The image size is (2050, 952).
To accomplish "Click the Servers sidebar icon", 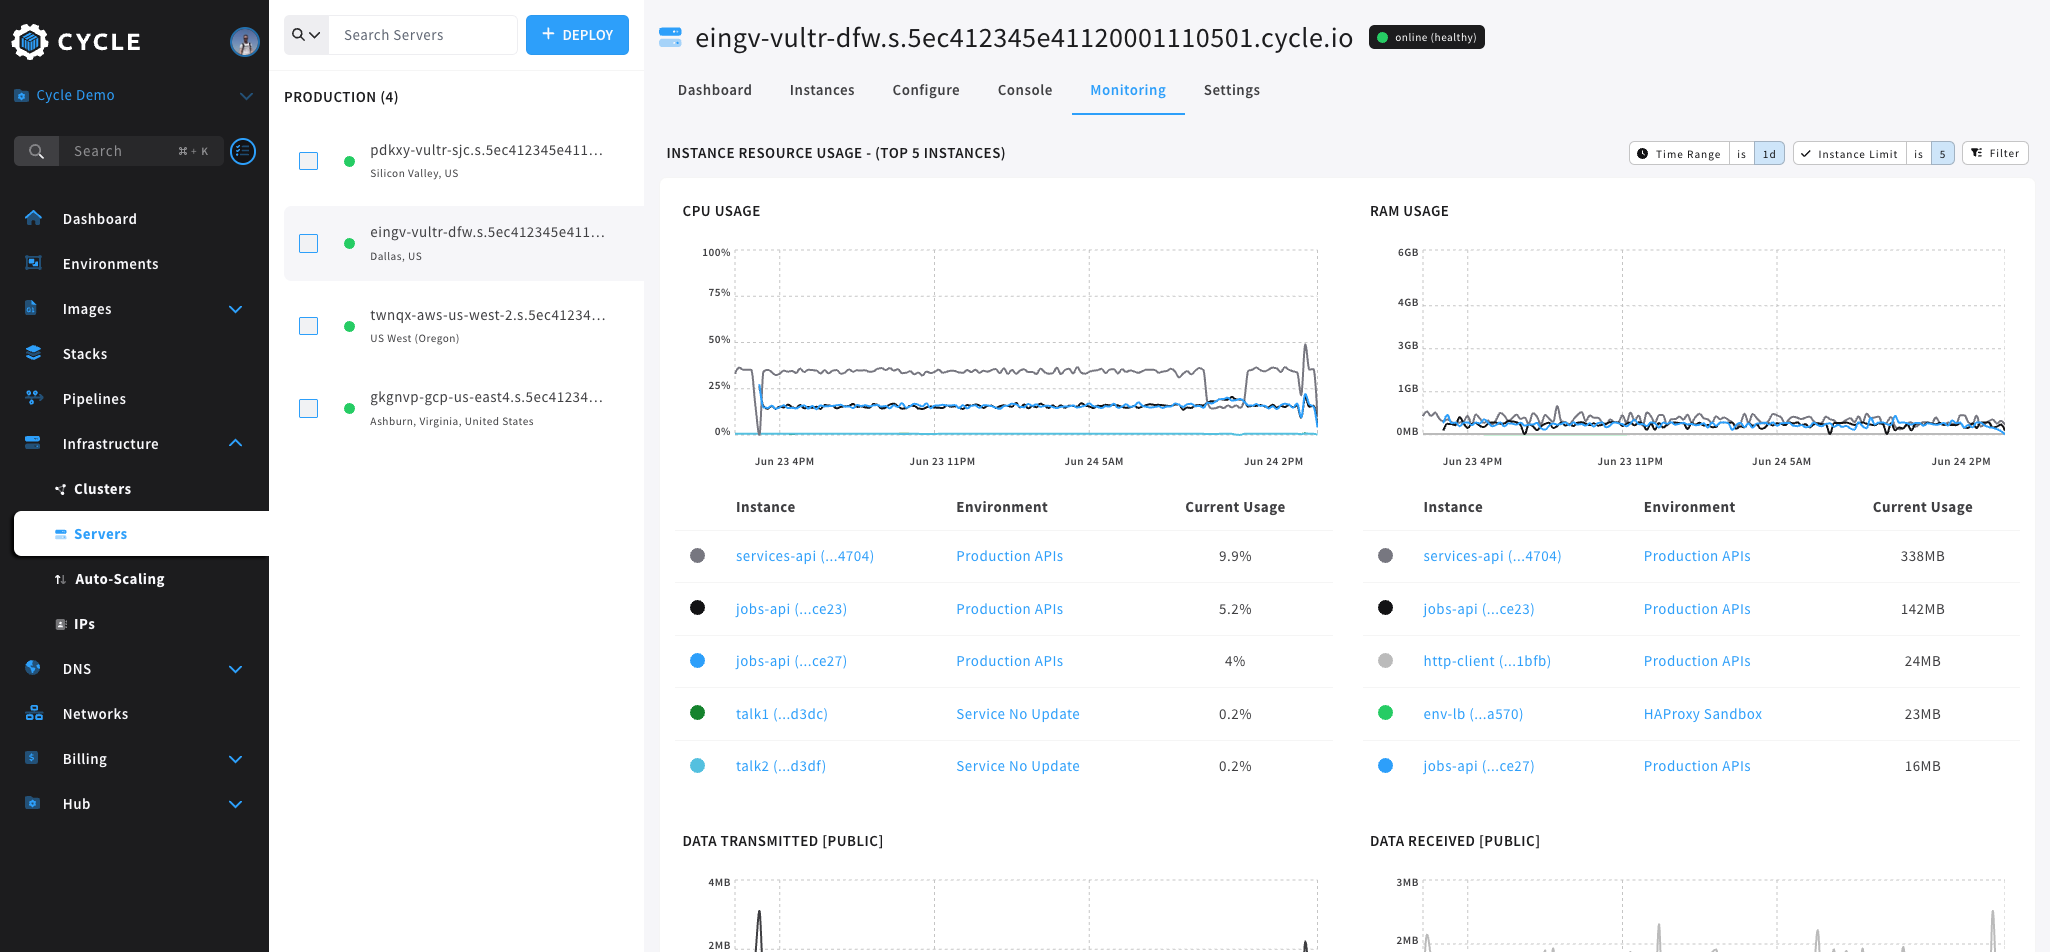I will [x=61, y=534].
